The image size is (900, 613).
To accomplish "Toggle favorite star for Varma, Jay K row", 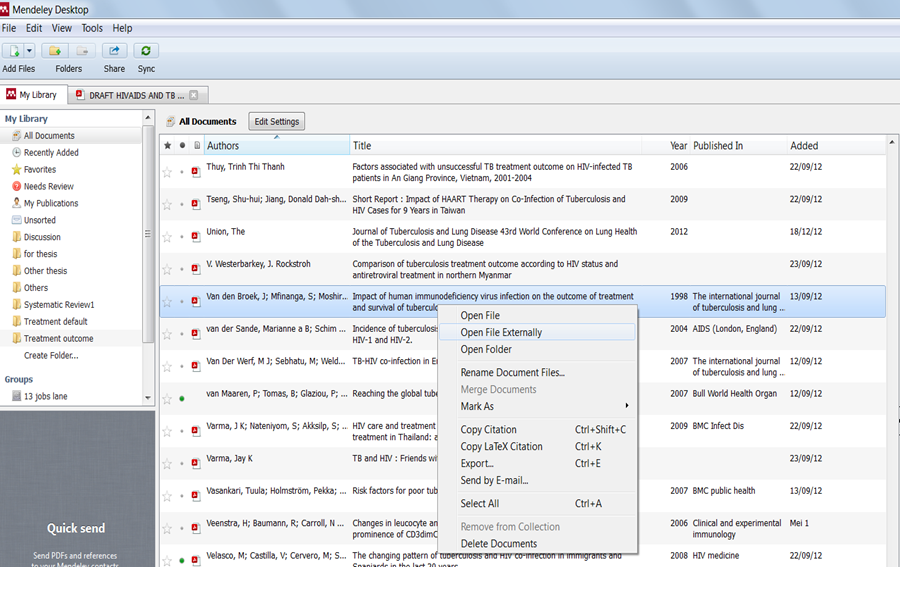I will 167,464.
